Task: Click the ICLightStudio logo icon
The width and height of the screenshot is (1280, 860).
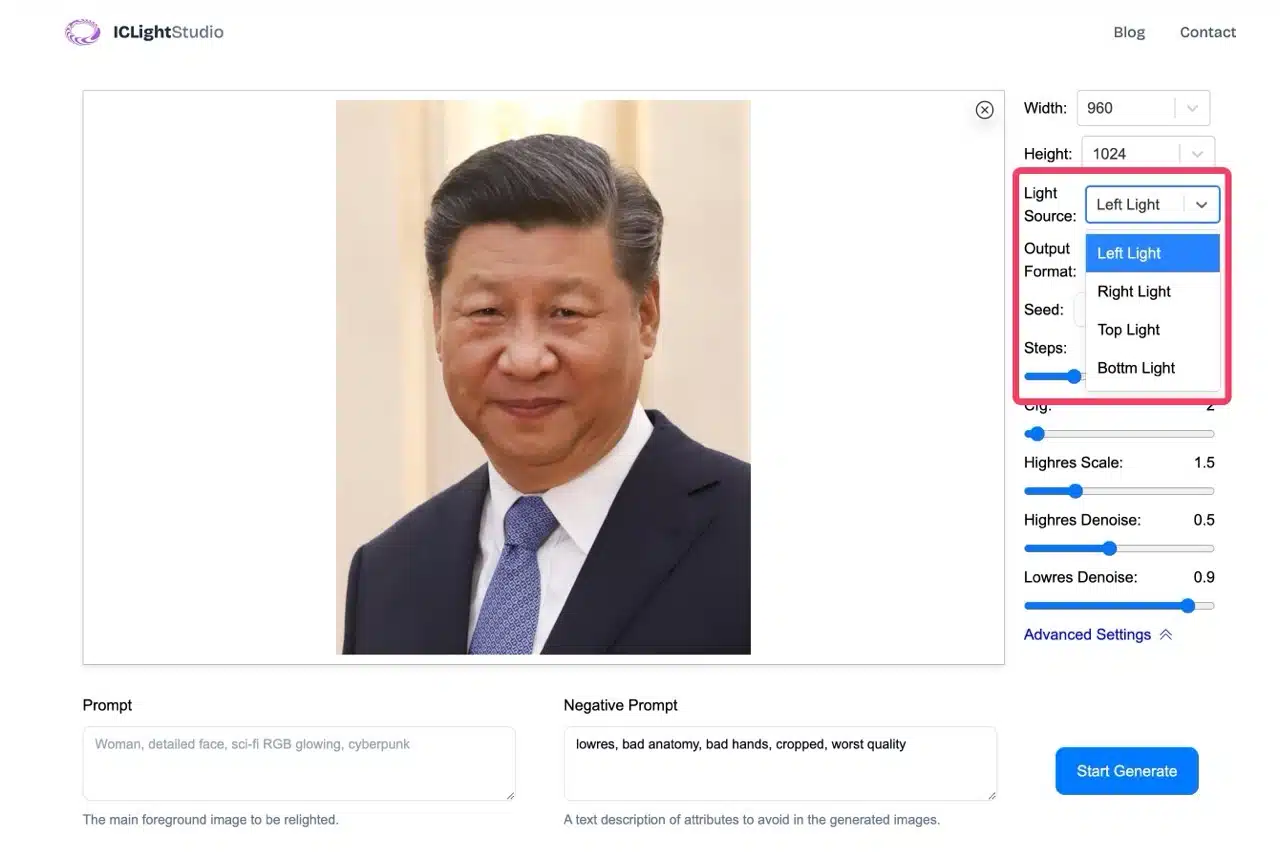Action: 82,32
